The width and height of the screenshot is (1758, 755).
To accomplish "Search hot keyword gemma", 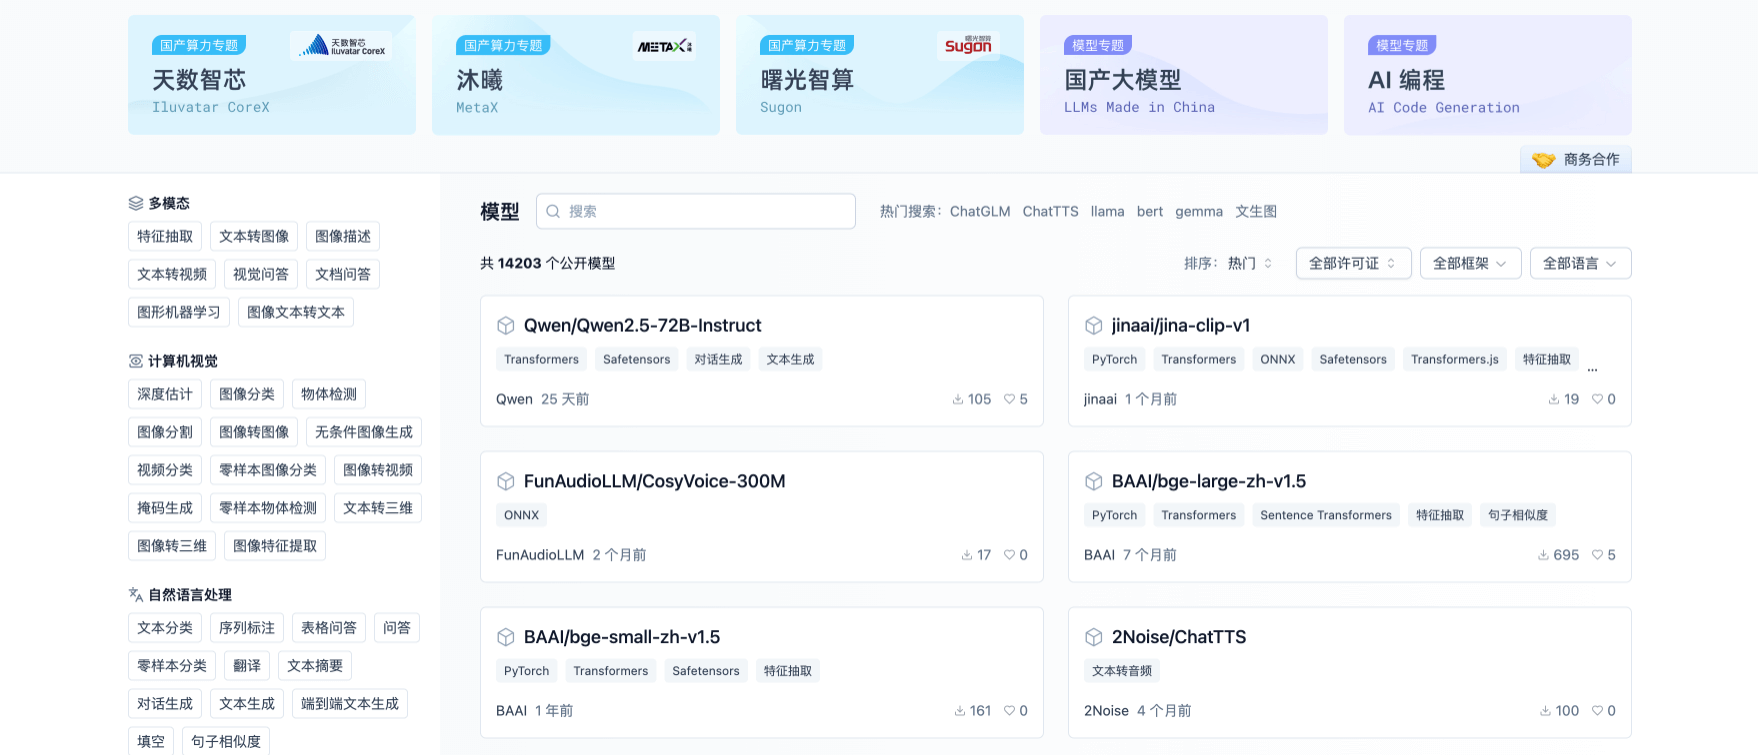I will pos(1199,212).
